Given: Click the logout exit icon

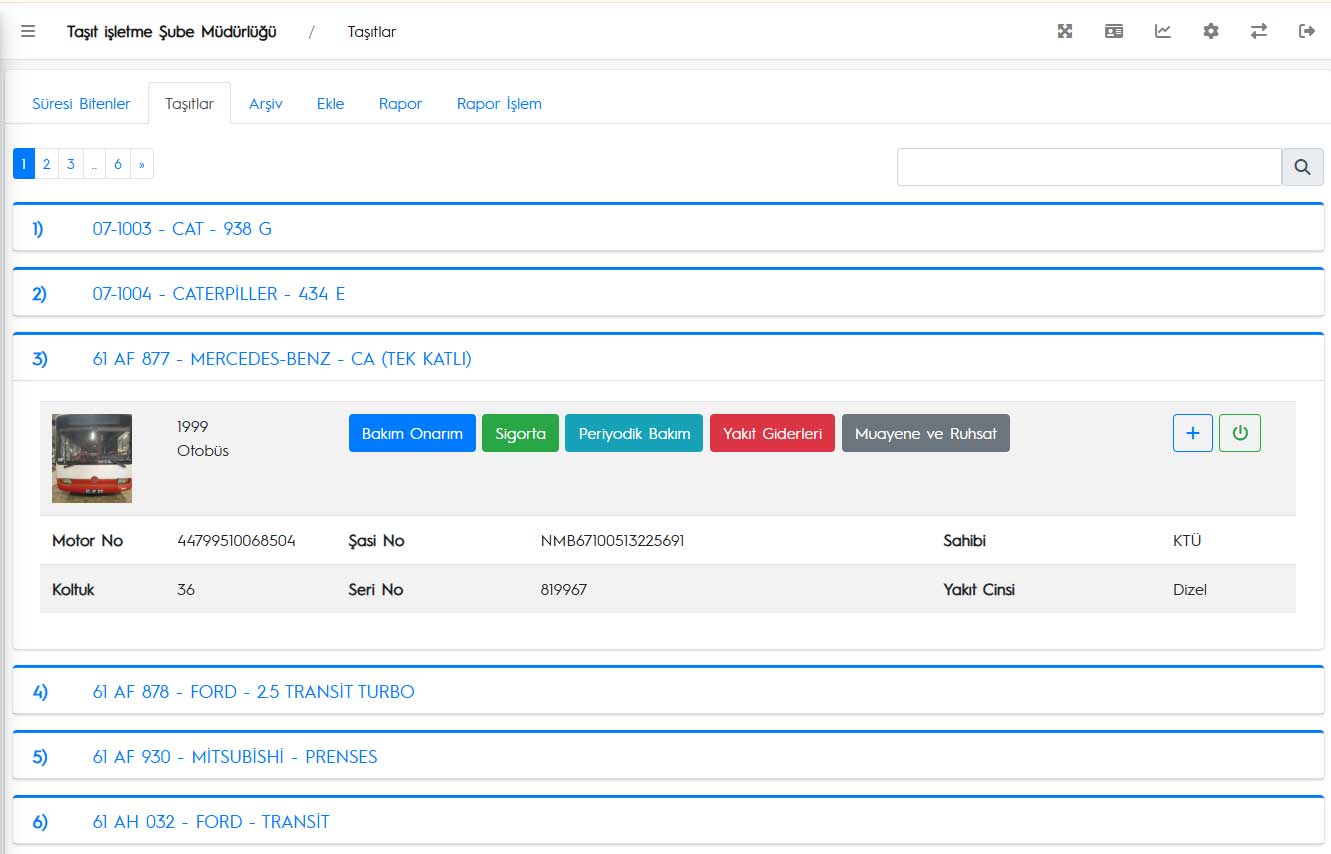Looking at the screenshot, I should (x=1306, y=32).
